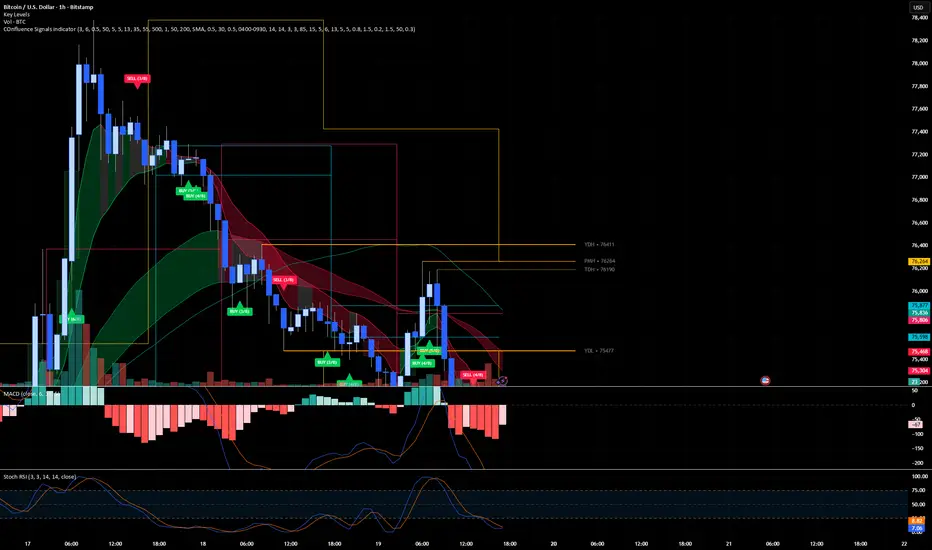Click date label 21 on time axis

[x=729, y=544]
